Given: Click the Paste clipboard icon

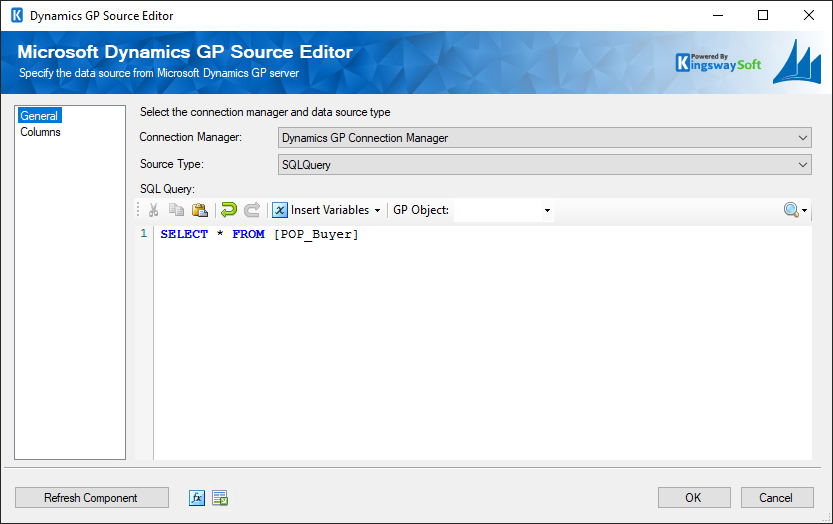Looking at the screenshot, I should [200, 210].
